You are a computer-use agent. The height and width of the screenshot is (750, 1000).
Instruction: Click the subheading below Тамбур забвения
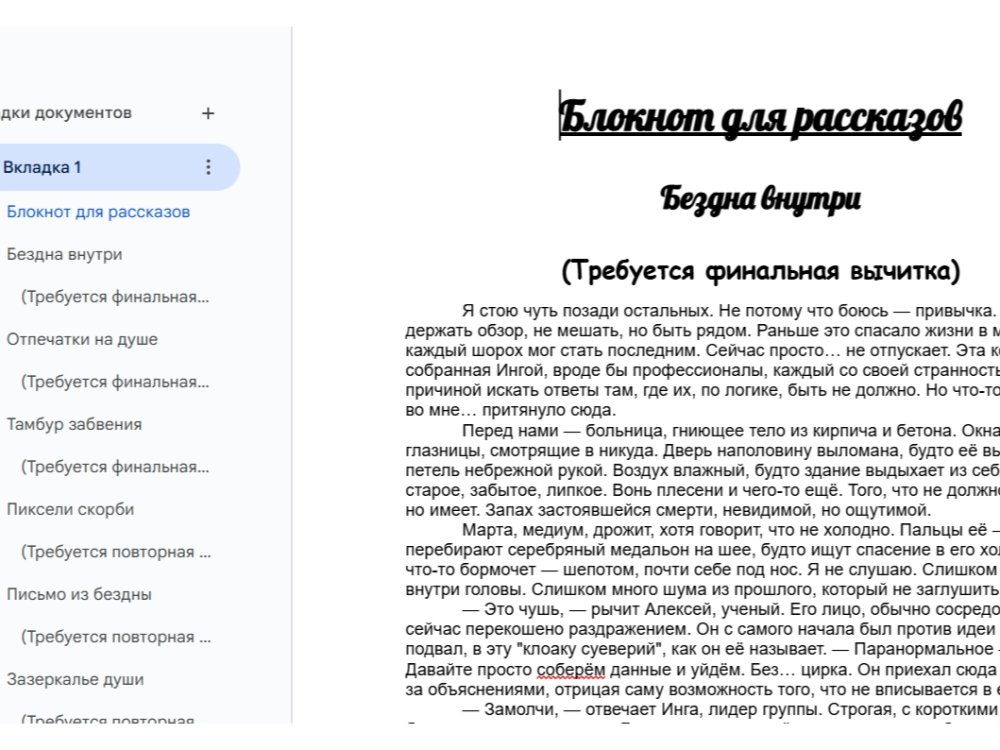coord(115,467)
